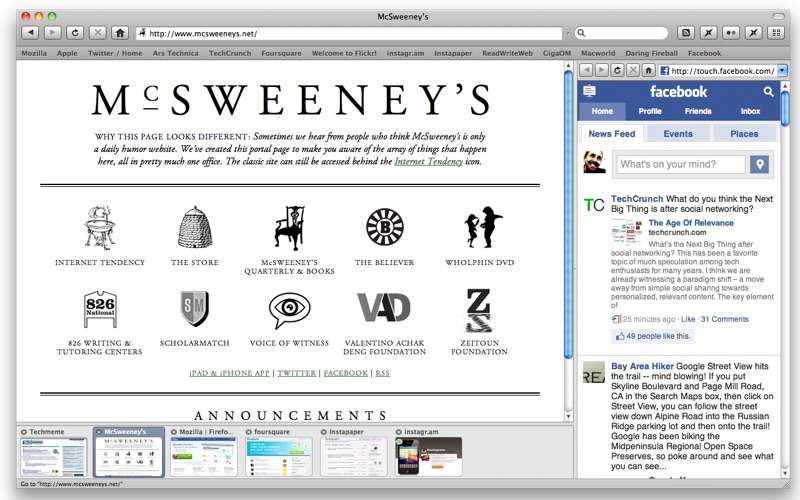The height and width of the screenshot is (500, 800).
Task: Click the sidebar home button
Action: (x=648, y=70)
